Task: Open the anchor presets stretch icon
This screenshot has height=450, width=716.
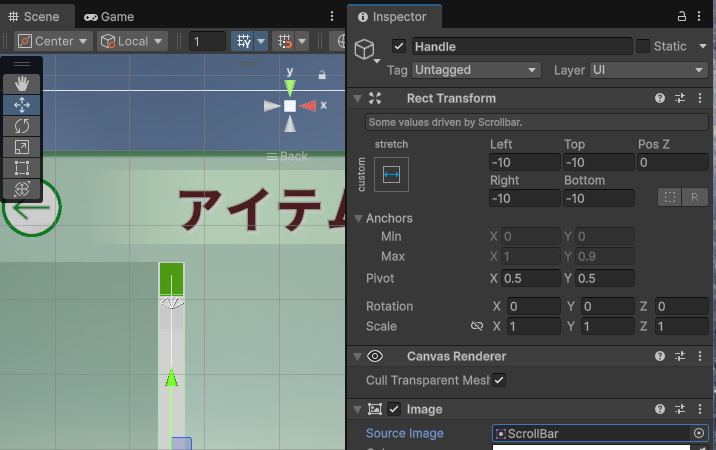Action: [391, 174]
